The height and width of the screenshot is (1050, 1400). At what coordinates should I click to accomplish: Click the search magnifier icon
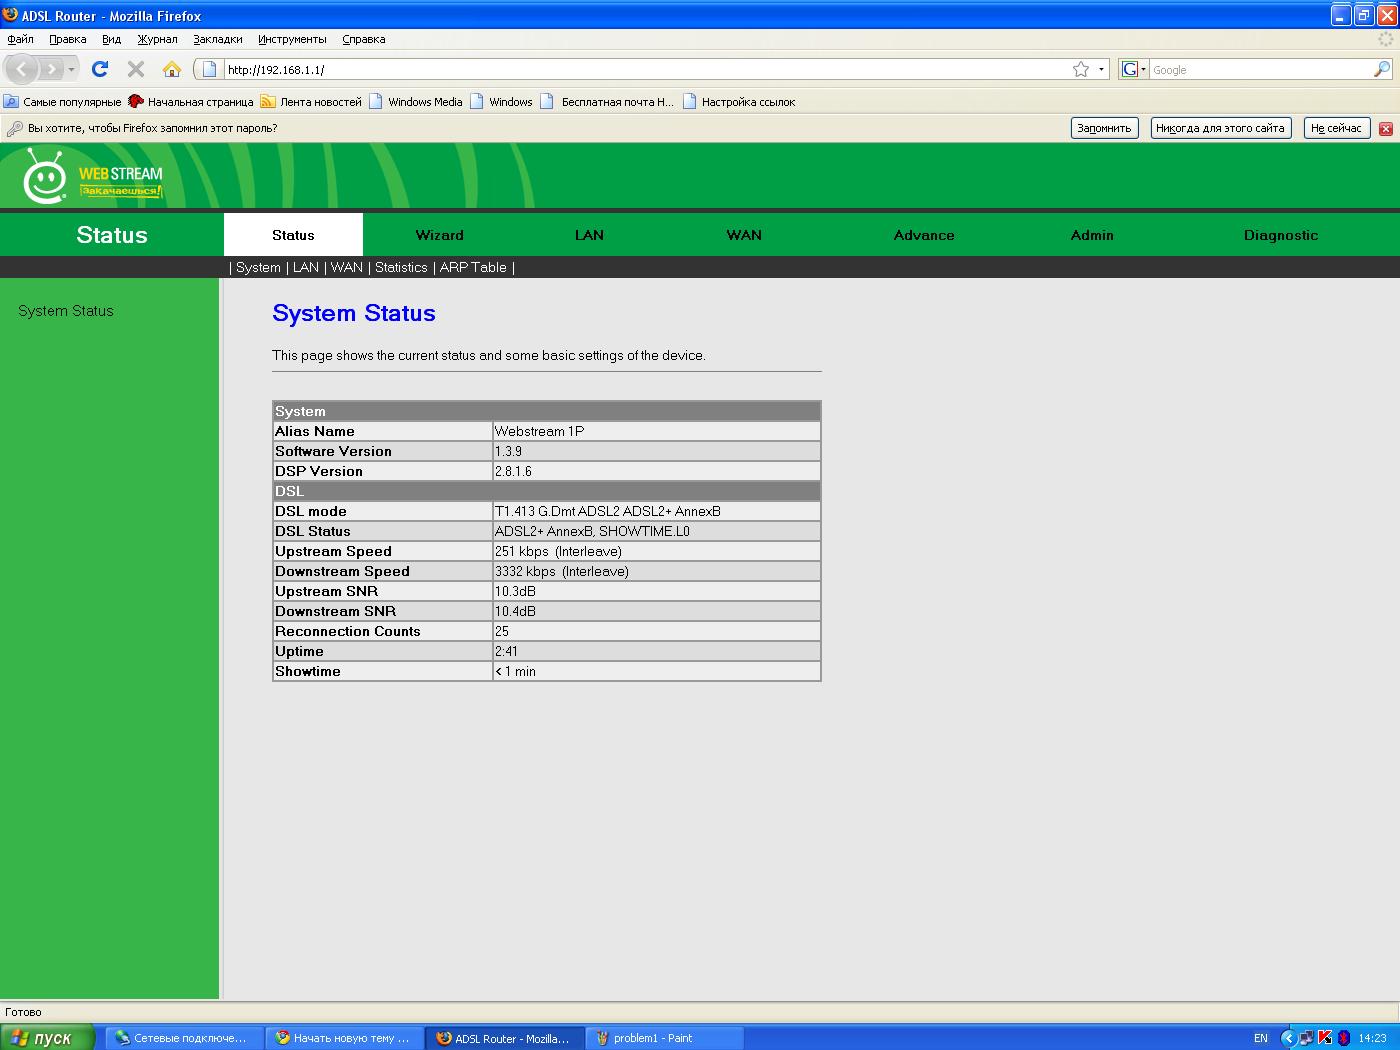coord(1381,69)
